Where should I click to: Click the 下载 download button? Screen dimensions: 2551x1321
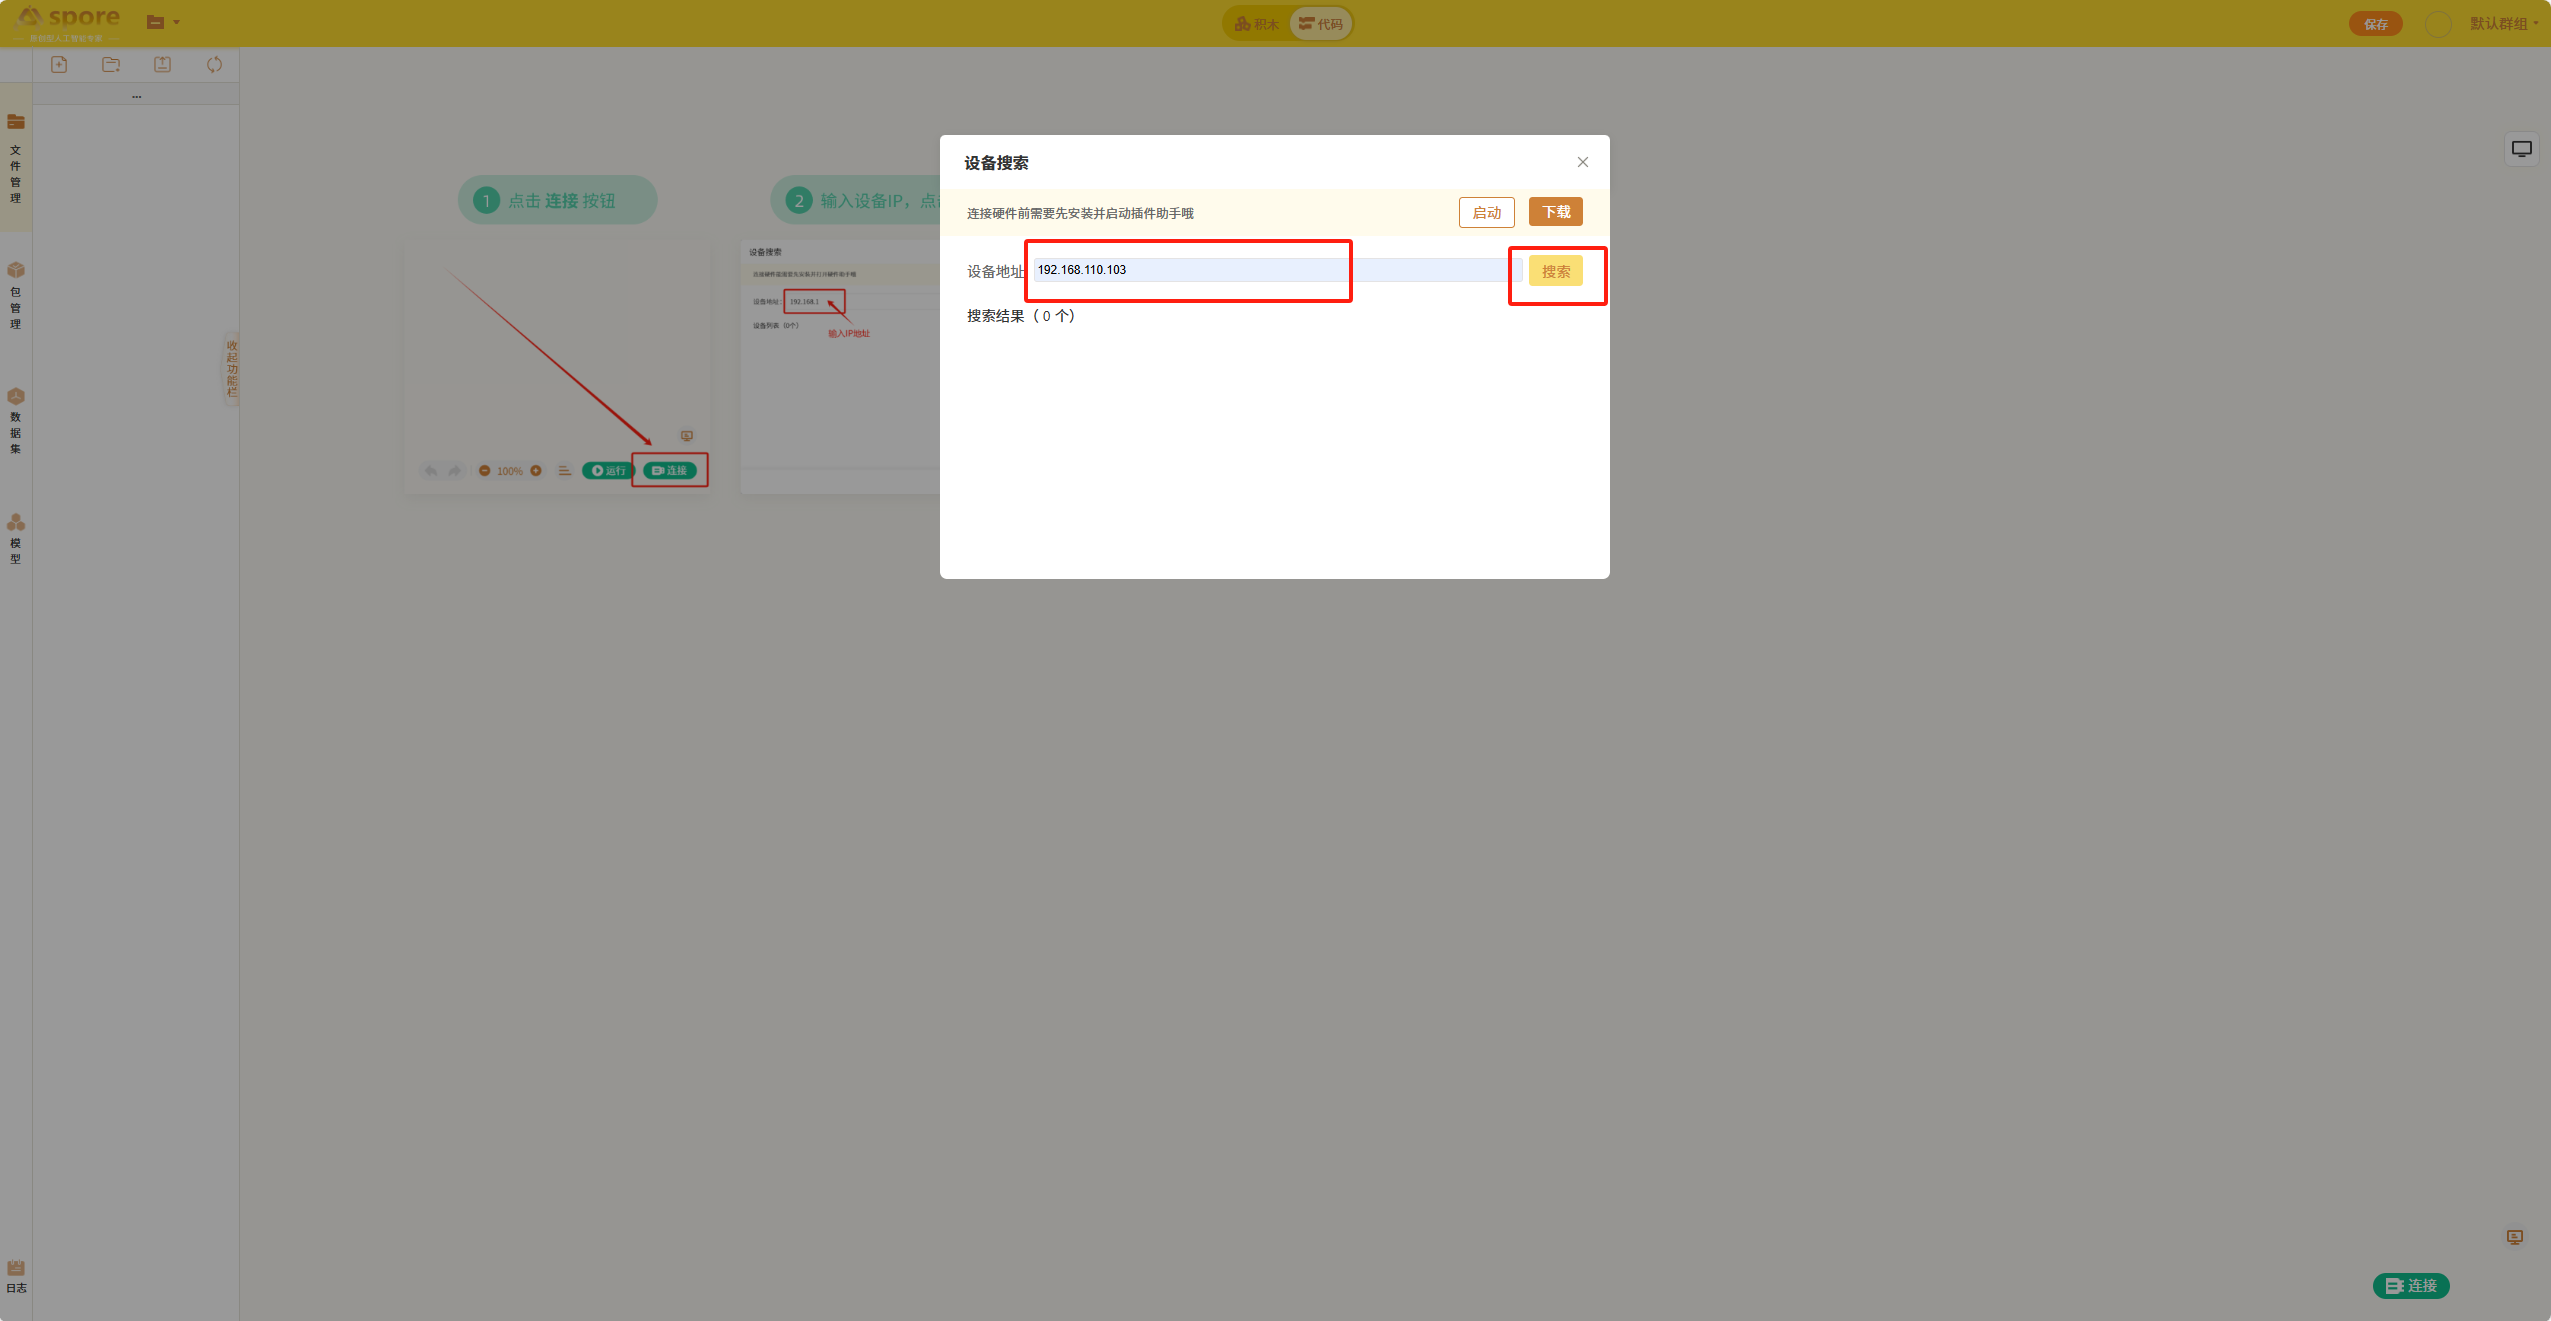1555,212
